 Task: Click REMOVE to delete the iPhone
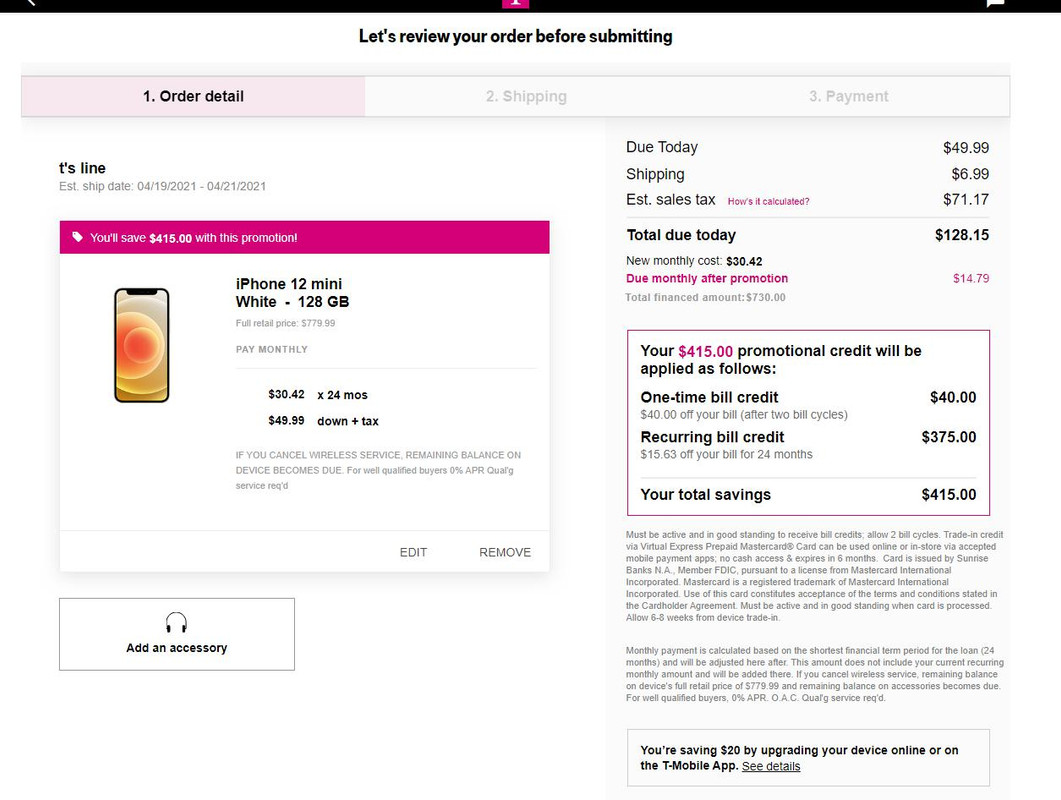505,552
